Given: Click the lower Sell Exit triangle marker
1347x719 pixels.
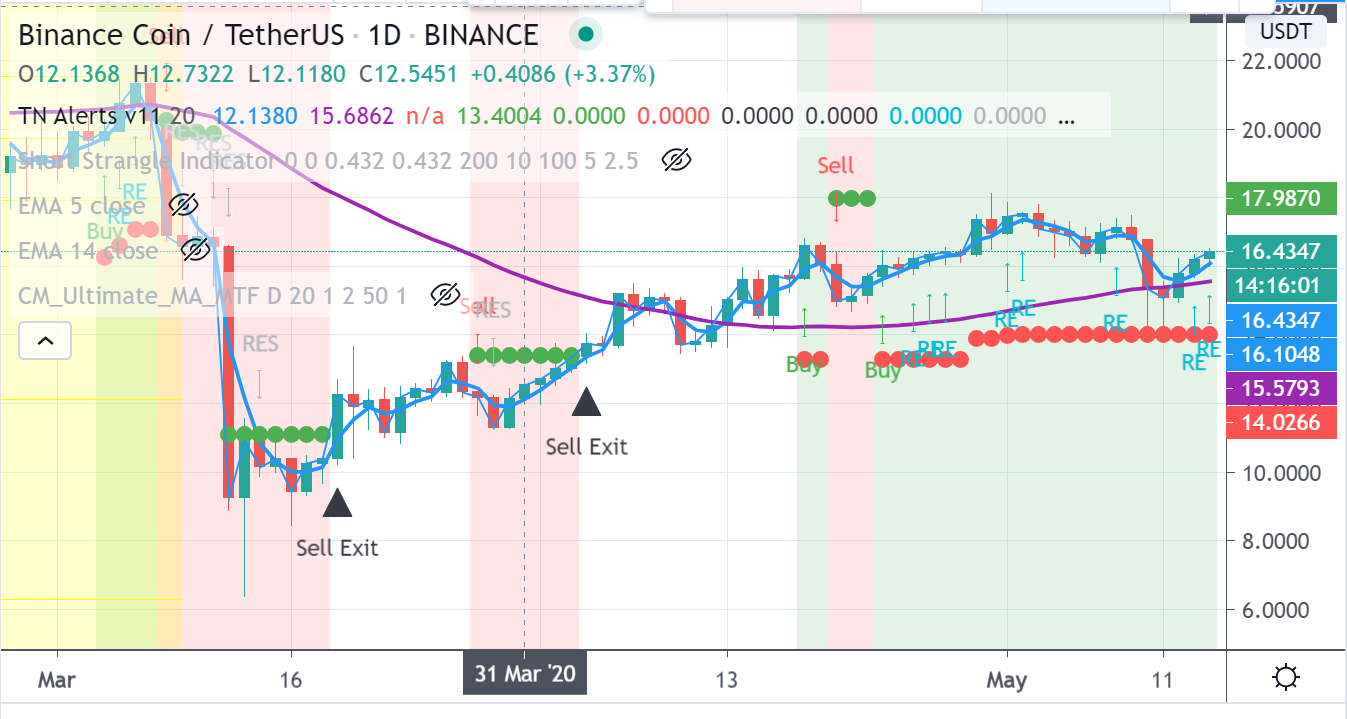Looking at the screenshot, I should pos(337,503).
